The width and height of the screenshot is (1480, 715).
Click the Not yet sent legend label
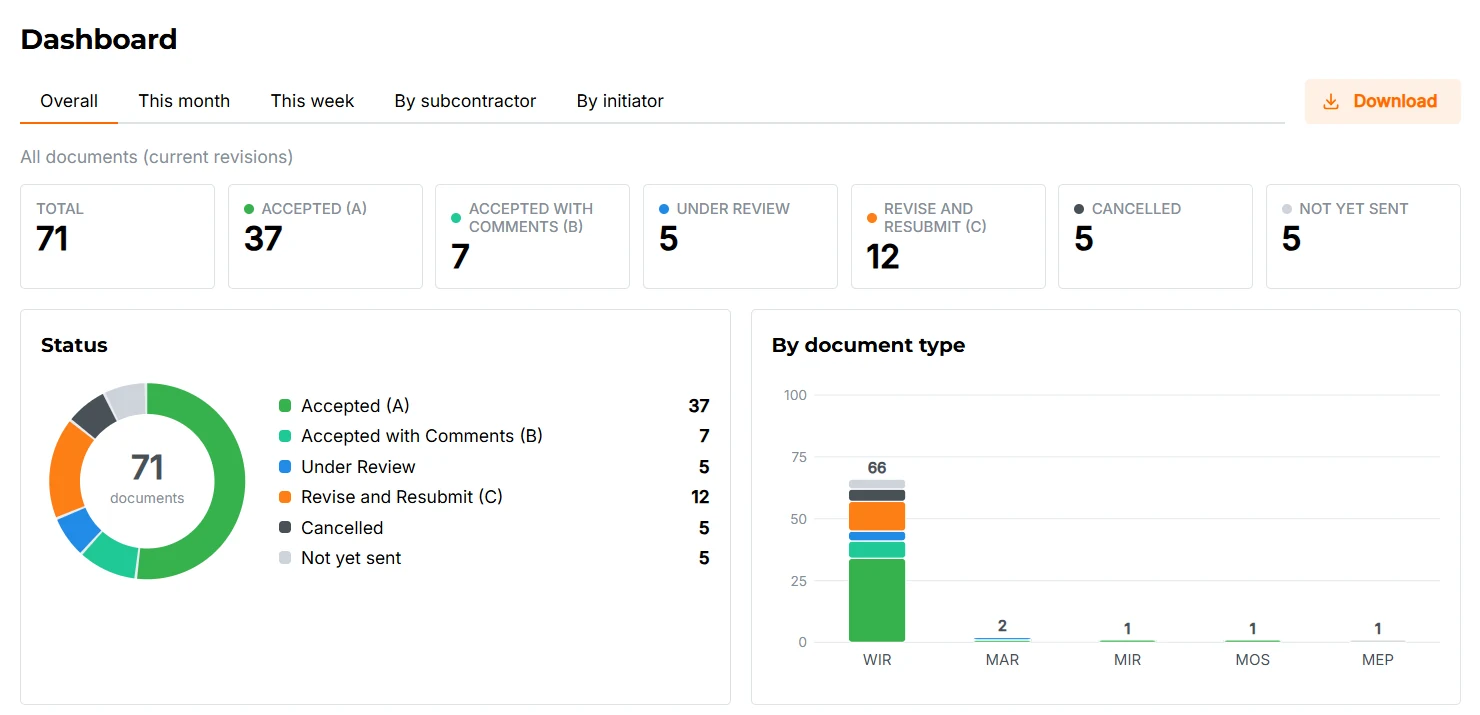[x=351, y=558]
